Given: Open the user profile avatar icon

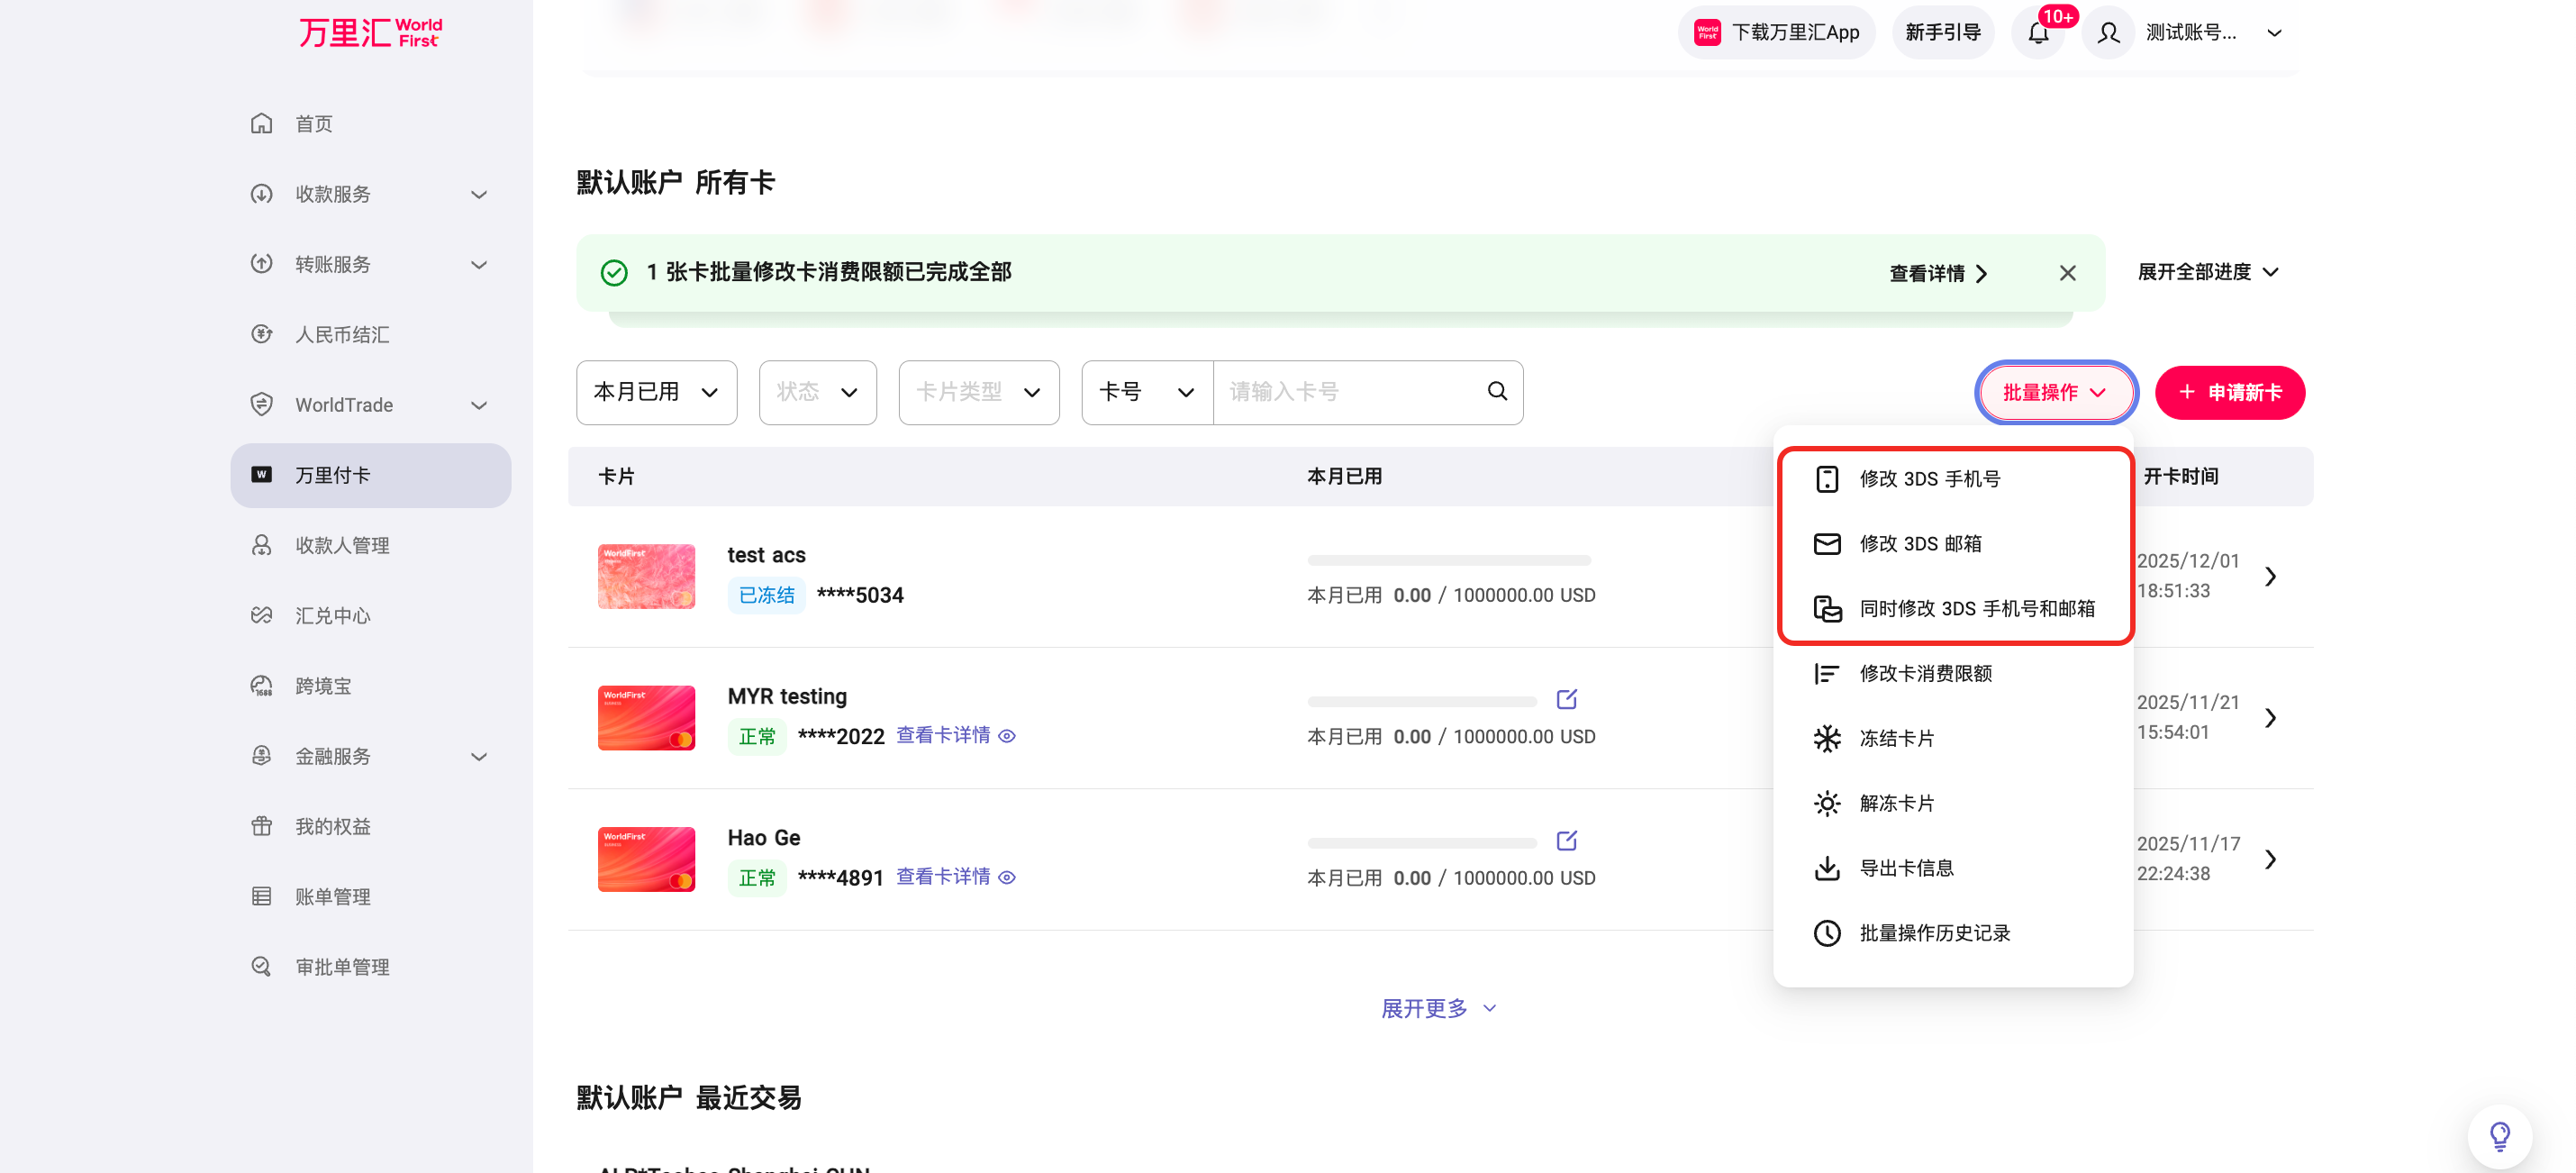Looking at the screenshot, I should (2108, 33).
